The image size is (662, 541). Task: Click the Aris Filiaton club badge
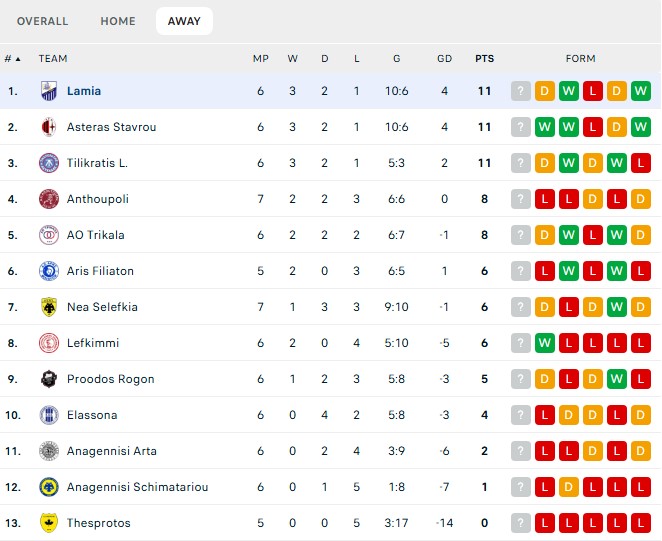coord(49,271)
